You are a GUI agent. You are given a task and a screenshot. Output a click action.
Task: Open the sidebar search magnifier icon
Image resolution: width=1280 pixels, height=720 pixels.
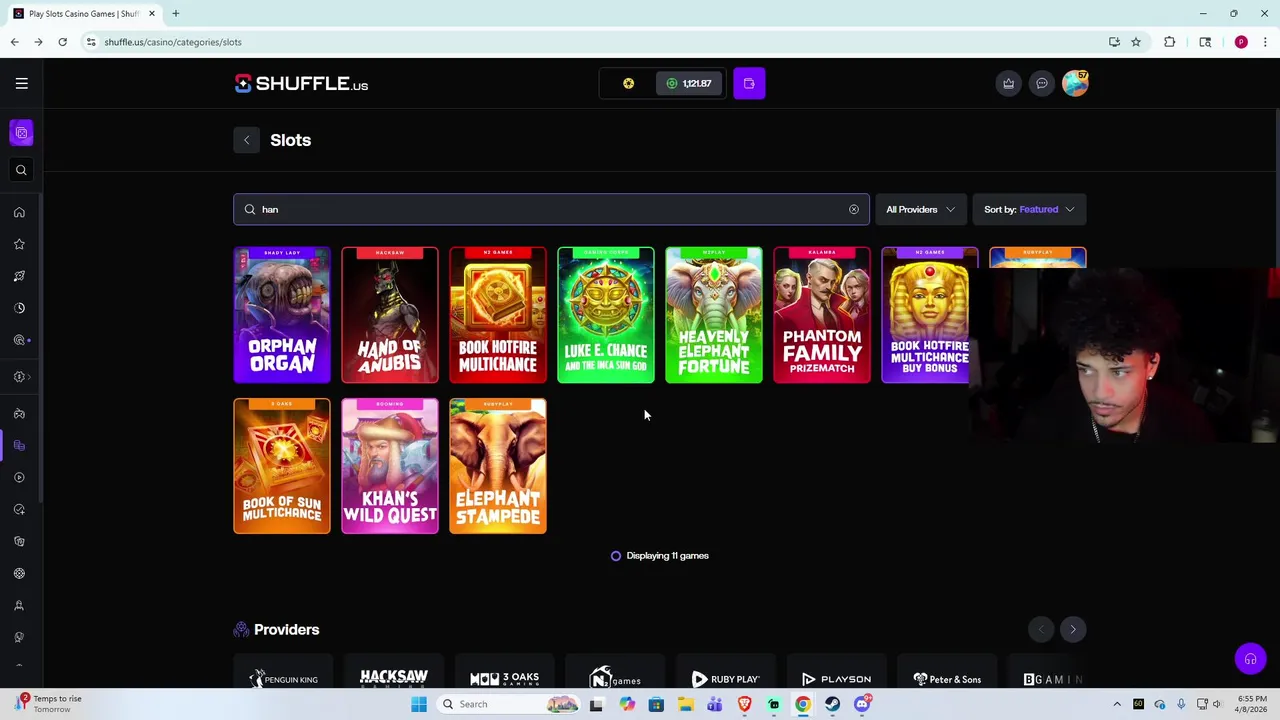[21, 170]
